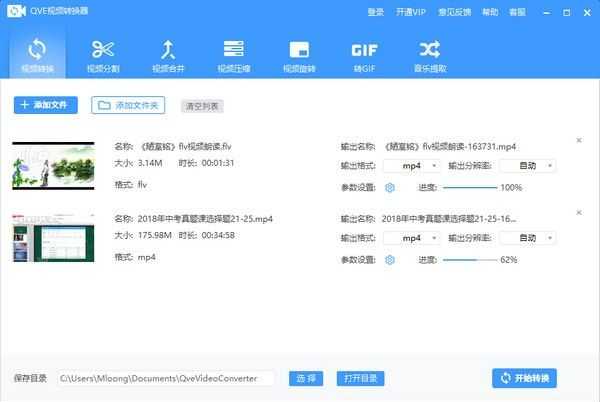Click the 100% progress text
Image resolution: width=600 pixels, height=402 pixels.
pos(511,187)
